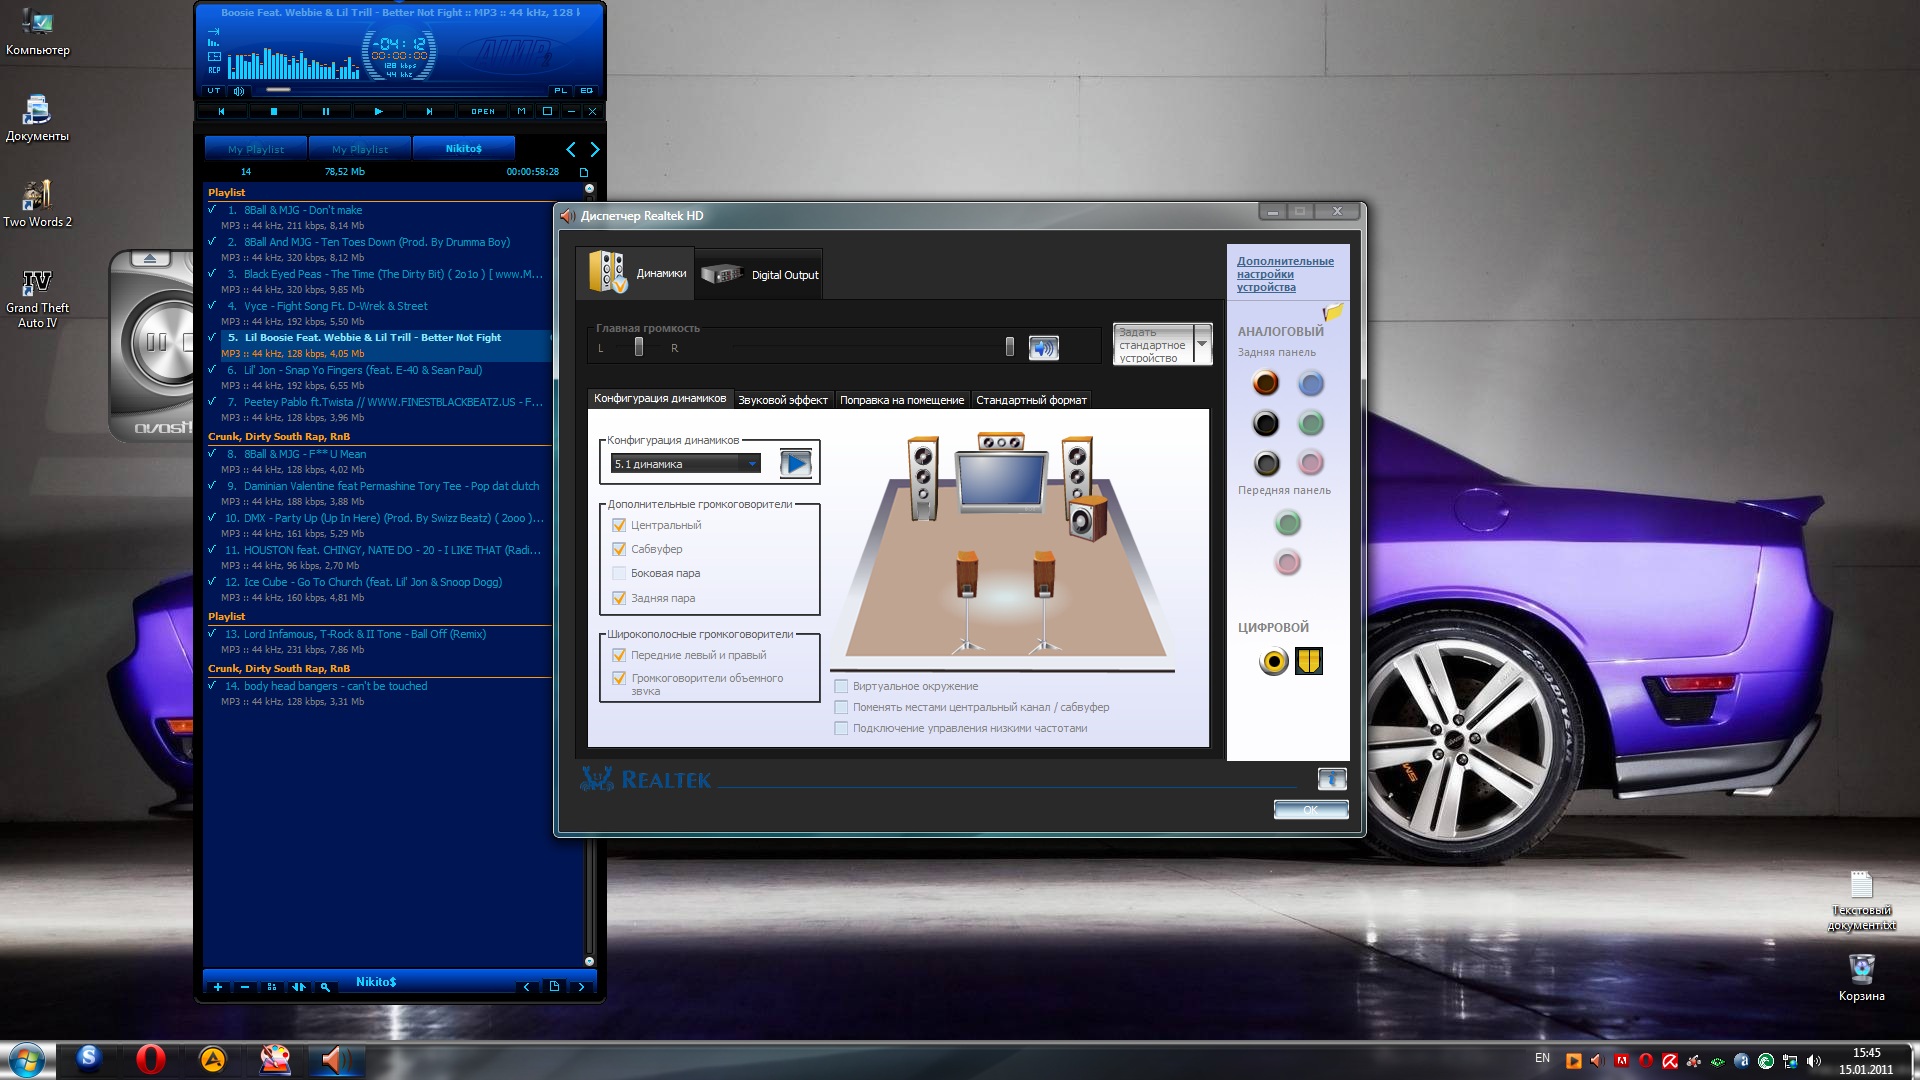Open connector settings folder icon
This screenshot has height=1080, width=1920.
point(1332,313)
